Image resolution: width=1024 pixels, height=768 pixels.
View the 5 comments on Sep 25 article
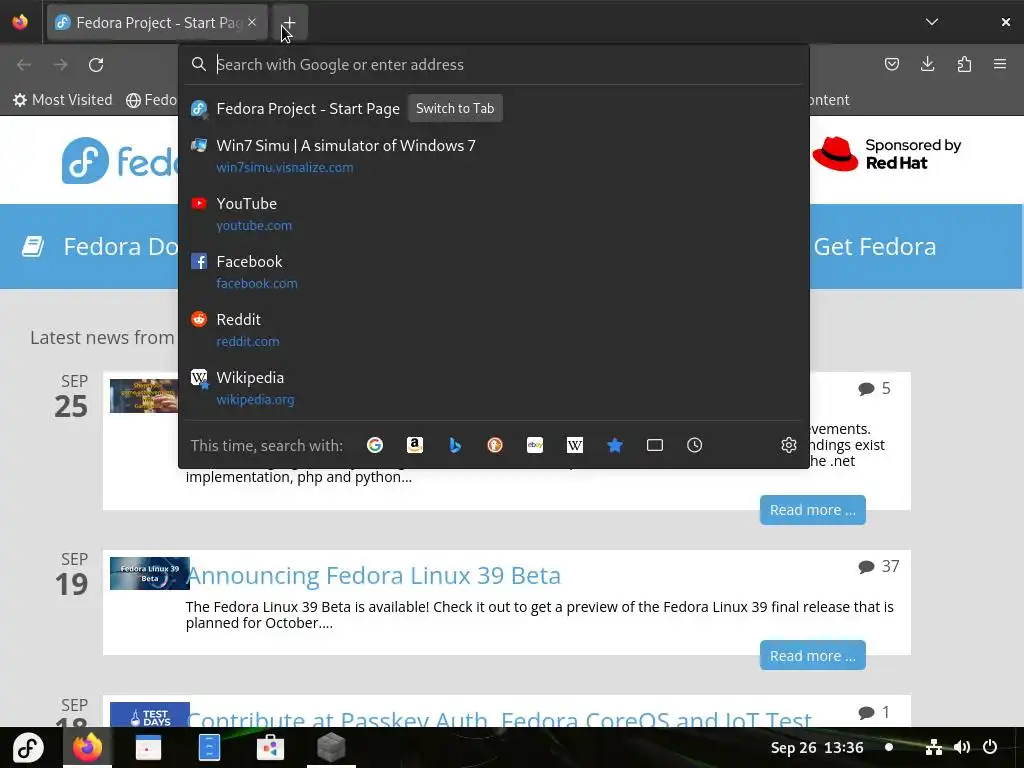[x=874, y=389]
